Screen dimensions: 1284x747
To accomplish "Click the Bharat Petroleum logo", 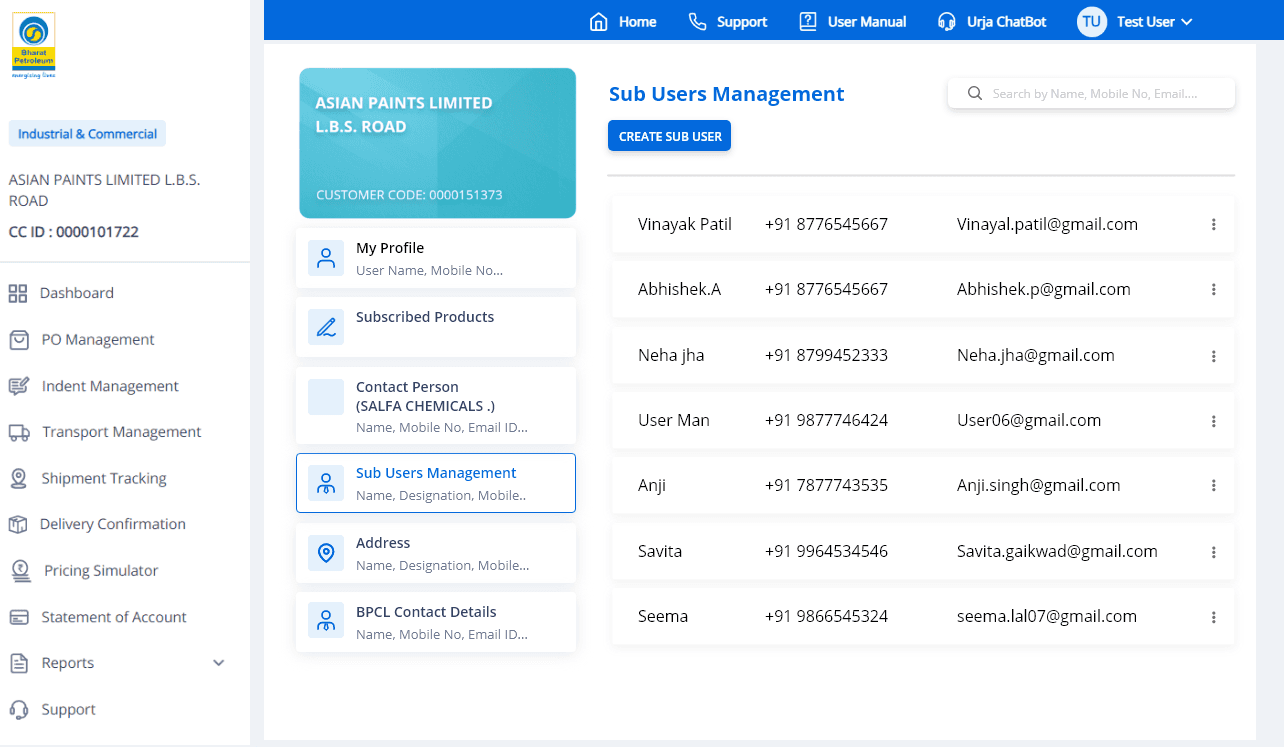I will (x=33, y=45).
